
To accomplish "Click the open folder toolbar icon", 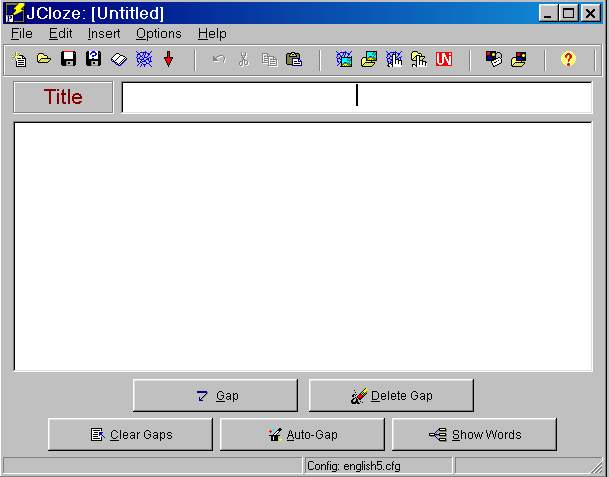I will [44, 59].
